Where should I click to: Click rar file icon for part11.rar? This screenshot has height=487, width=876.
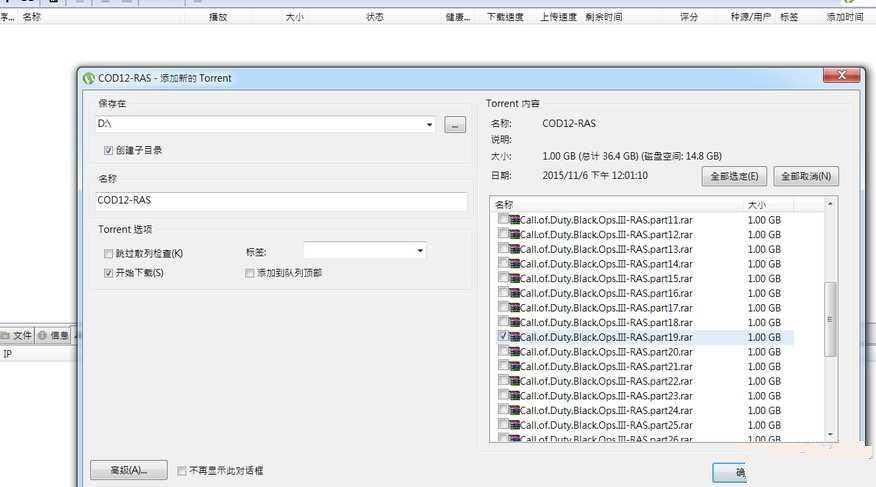point(515,220)
